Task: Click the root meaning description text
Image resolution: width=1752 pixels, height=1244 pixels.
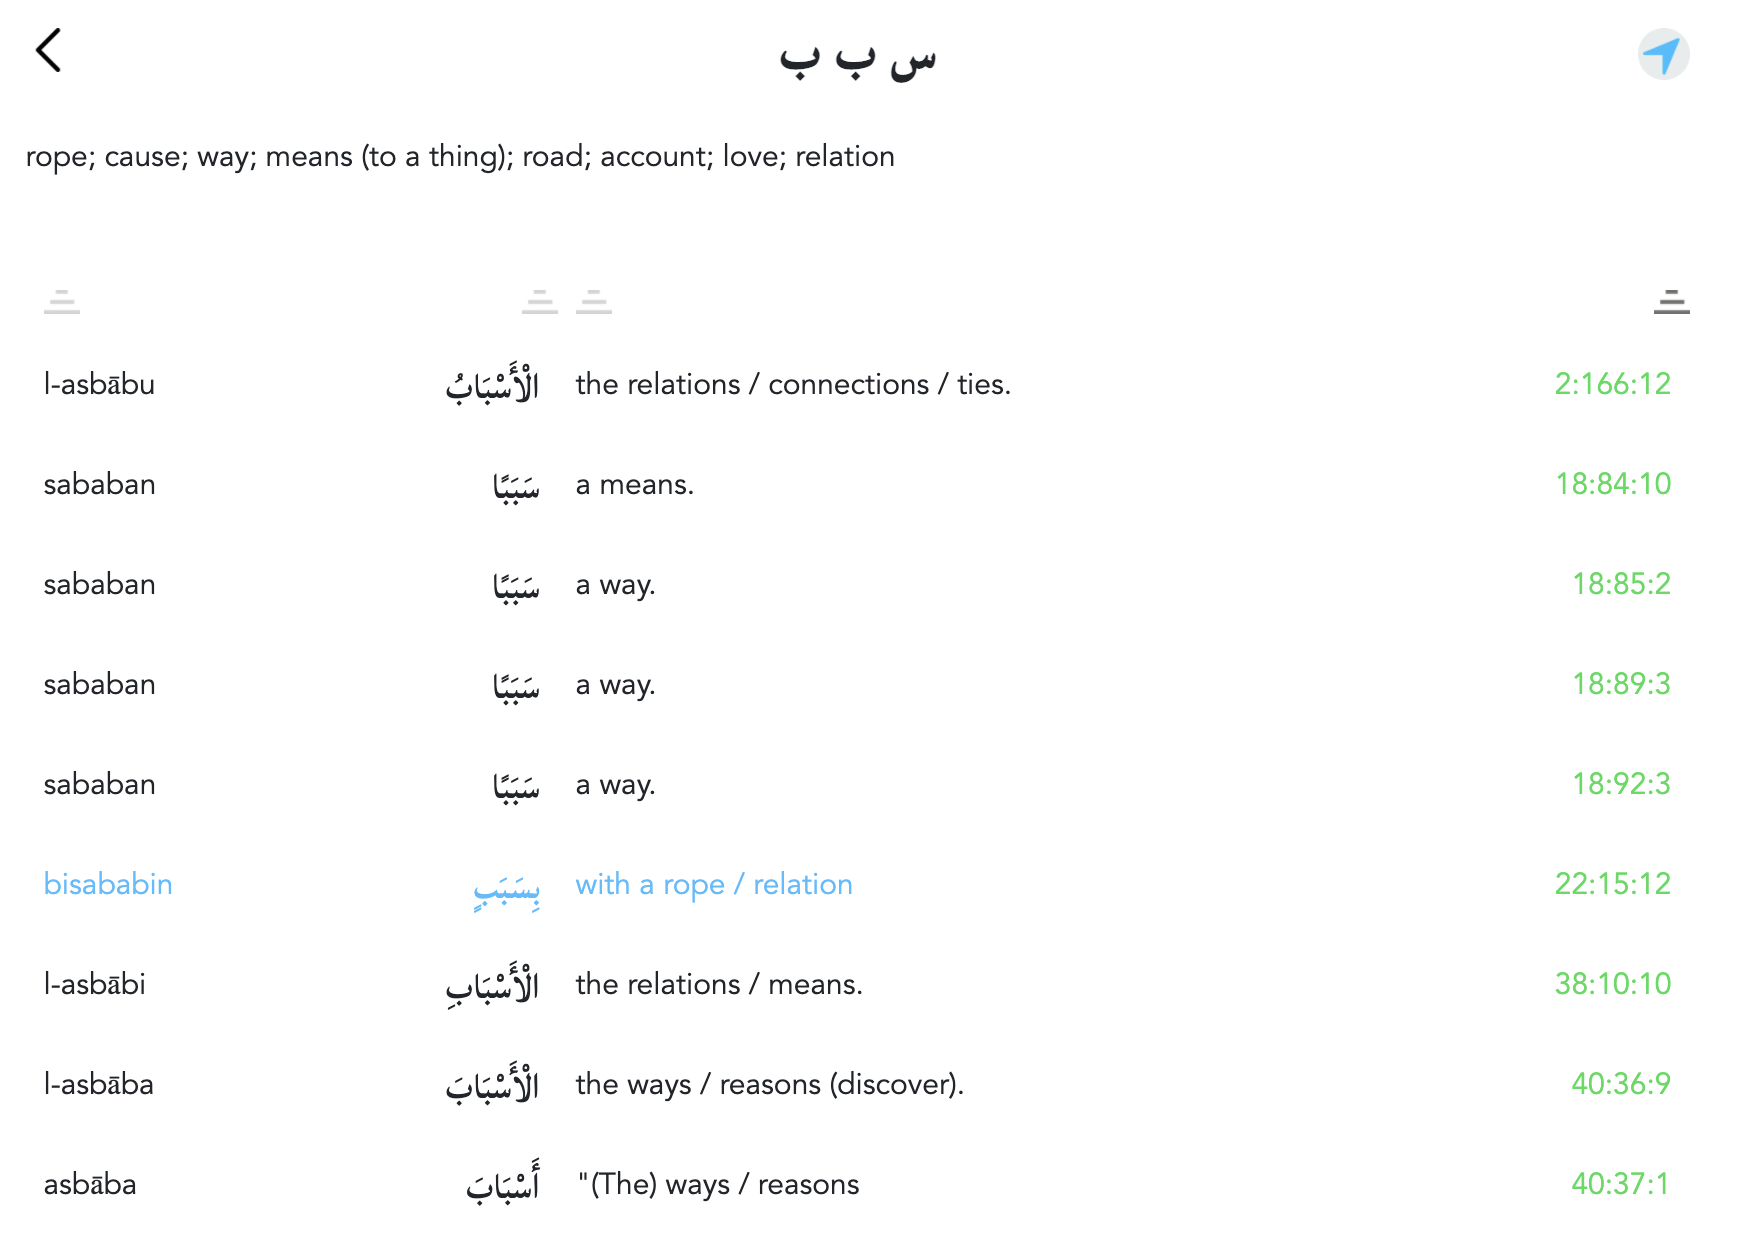Action: pyautogui.click(x=460, y=157)
